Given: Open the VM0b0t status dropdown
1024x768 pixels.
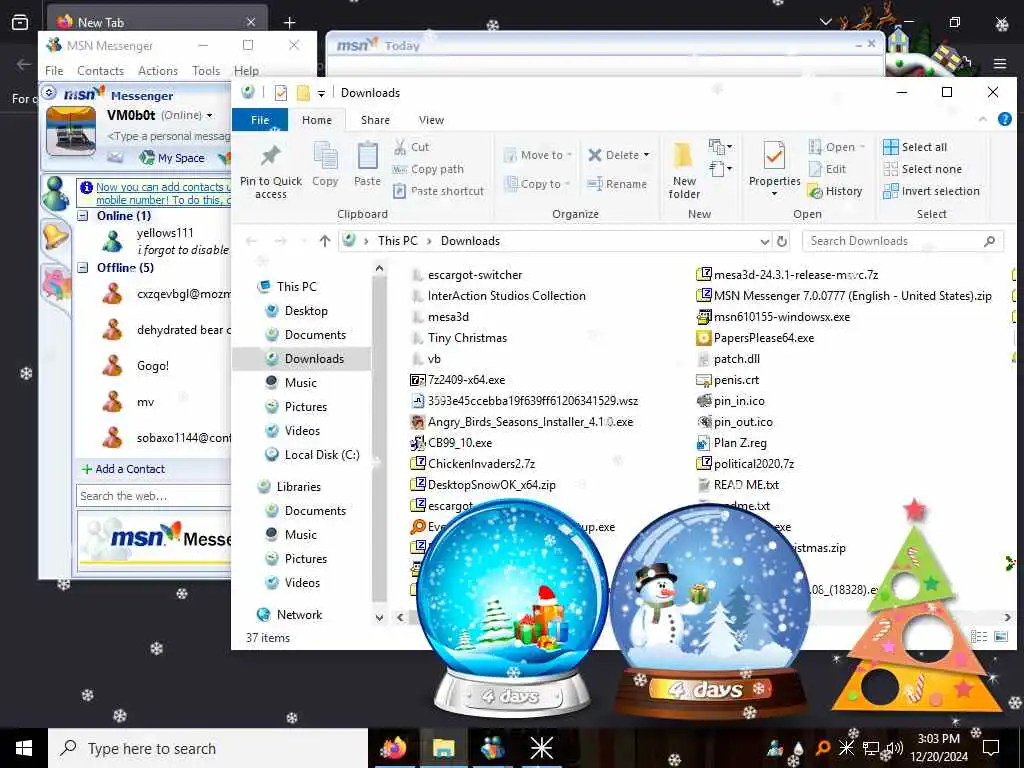Looking at the screenshot, I should pos(210,116).
